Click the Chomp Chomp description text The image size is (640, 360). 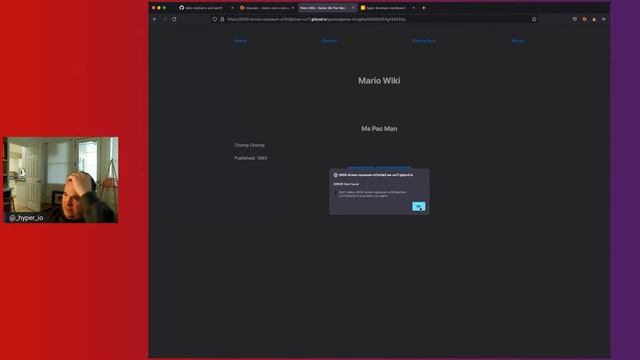point(249,145)
